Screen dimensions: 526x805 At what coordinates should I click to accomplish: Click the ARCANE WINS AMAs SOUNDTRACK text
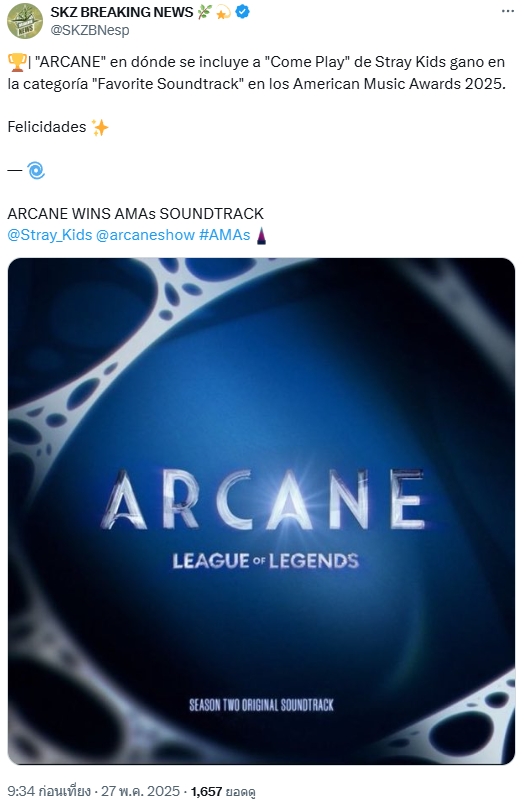[135, 214]
